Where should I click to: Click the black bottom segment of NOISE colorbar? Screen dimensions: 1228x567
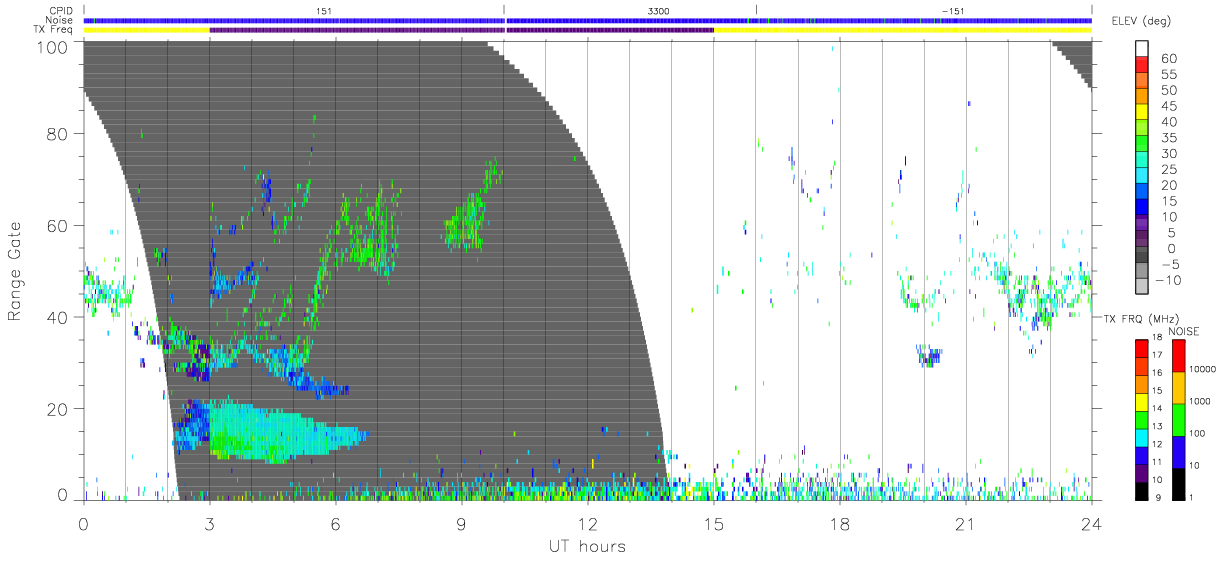tap(1179, 482)
